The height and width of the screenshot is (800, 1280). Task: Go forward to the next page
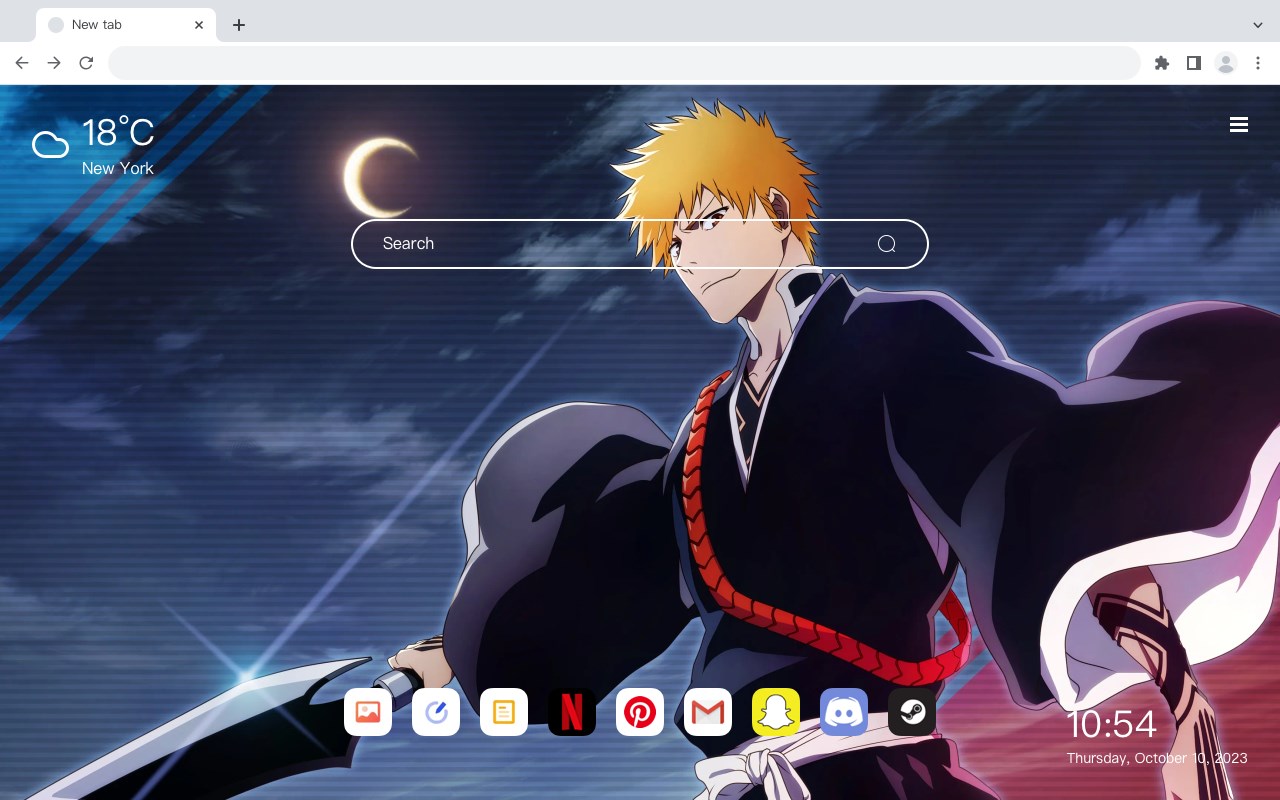click(54, 63)
